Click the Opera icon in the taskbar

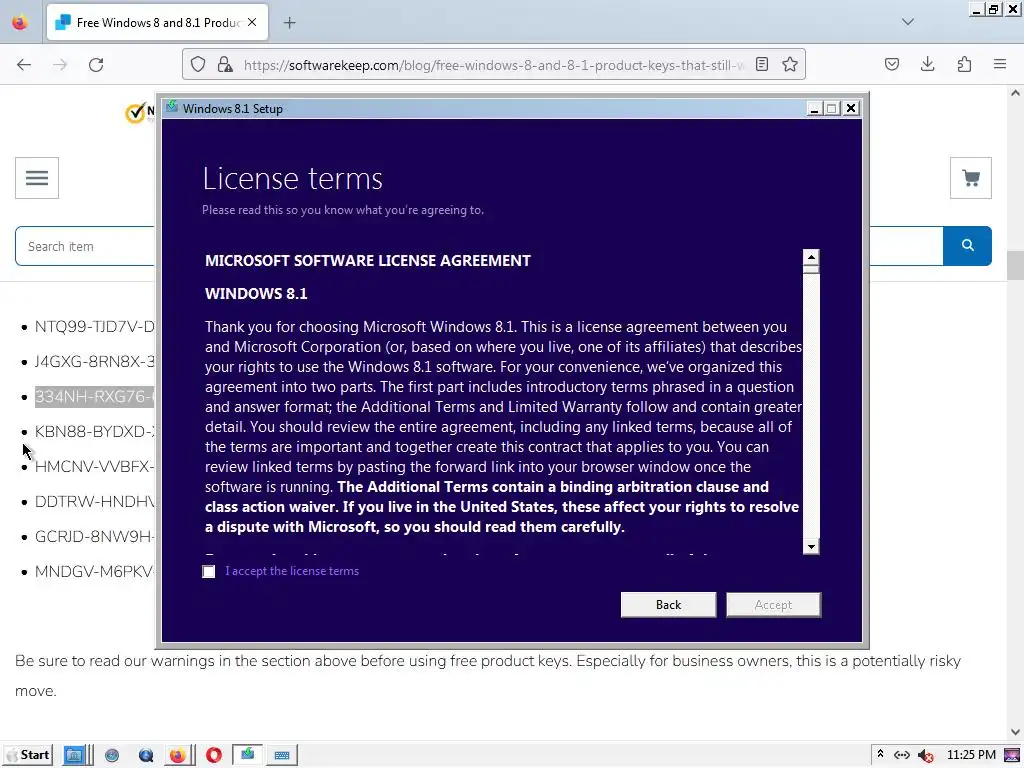coord(214,756)
